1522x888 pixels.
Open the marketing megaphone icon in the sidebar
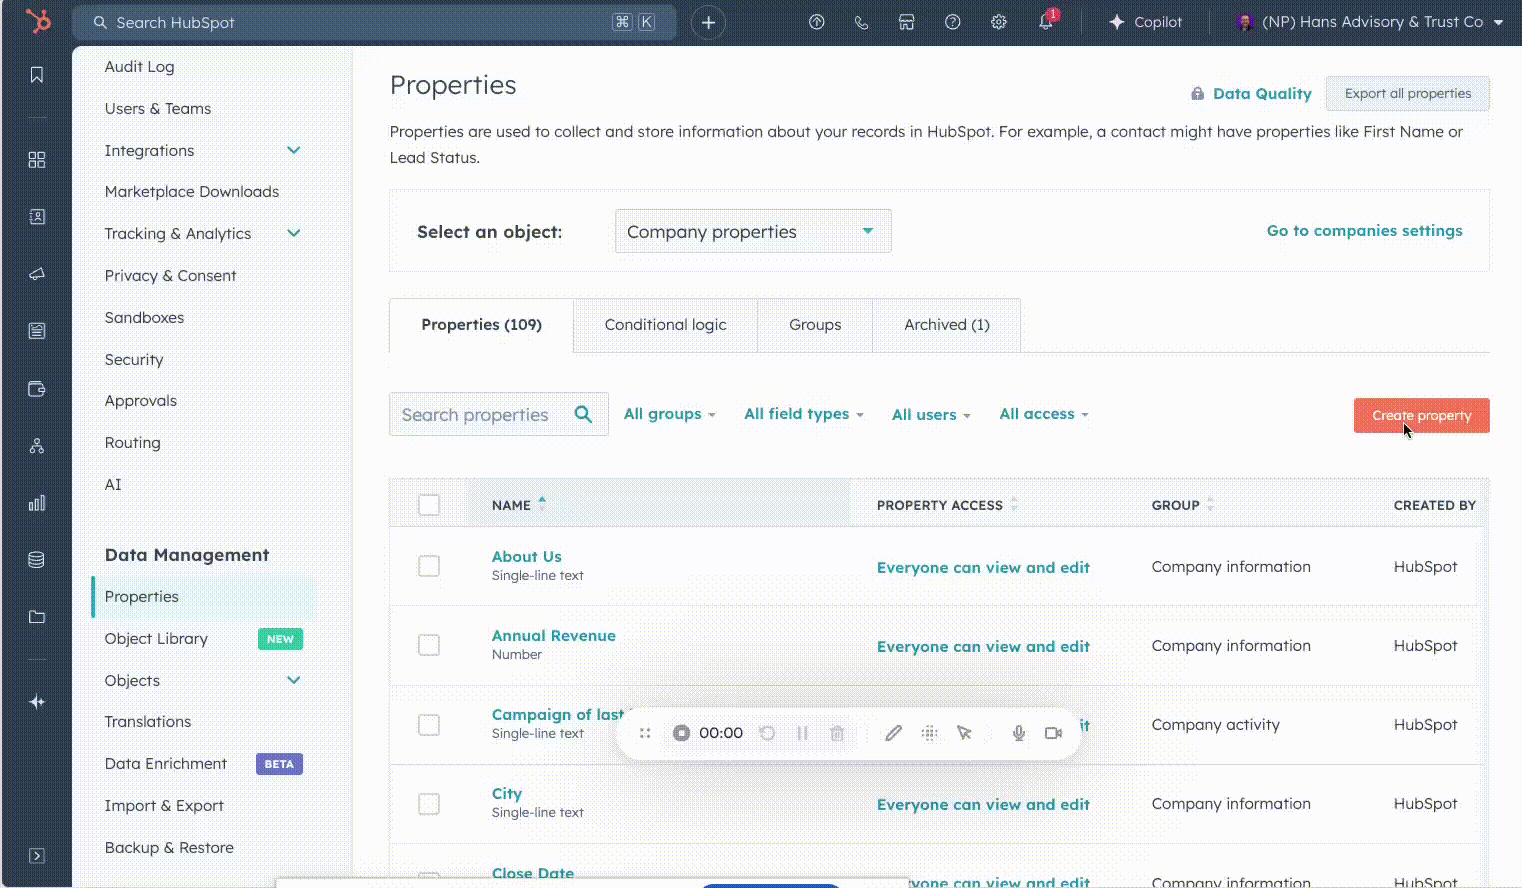[x=37, y=271]
